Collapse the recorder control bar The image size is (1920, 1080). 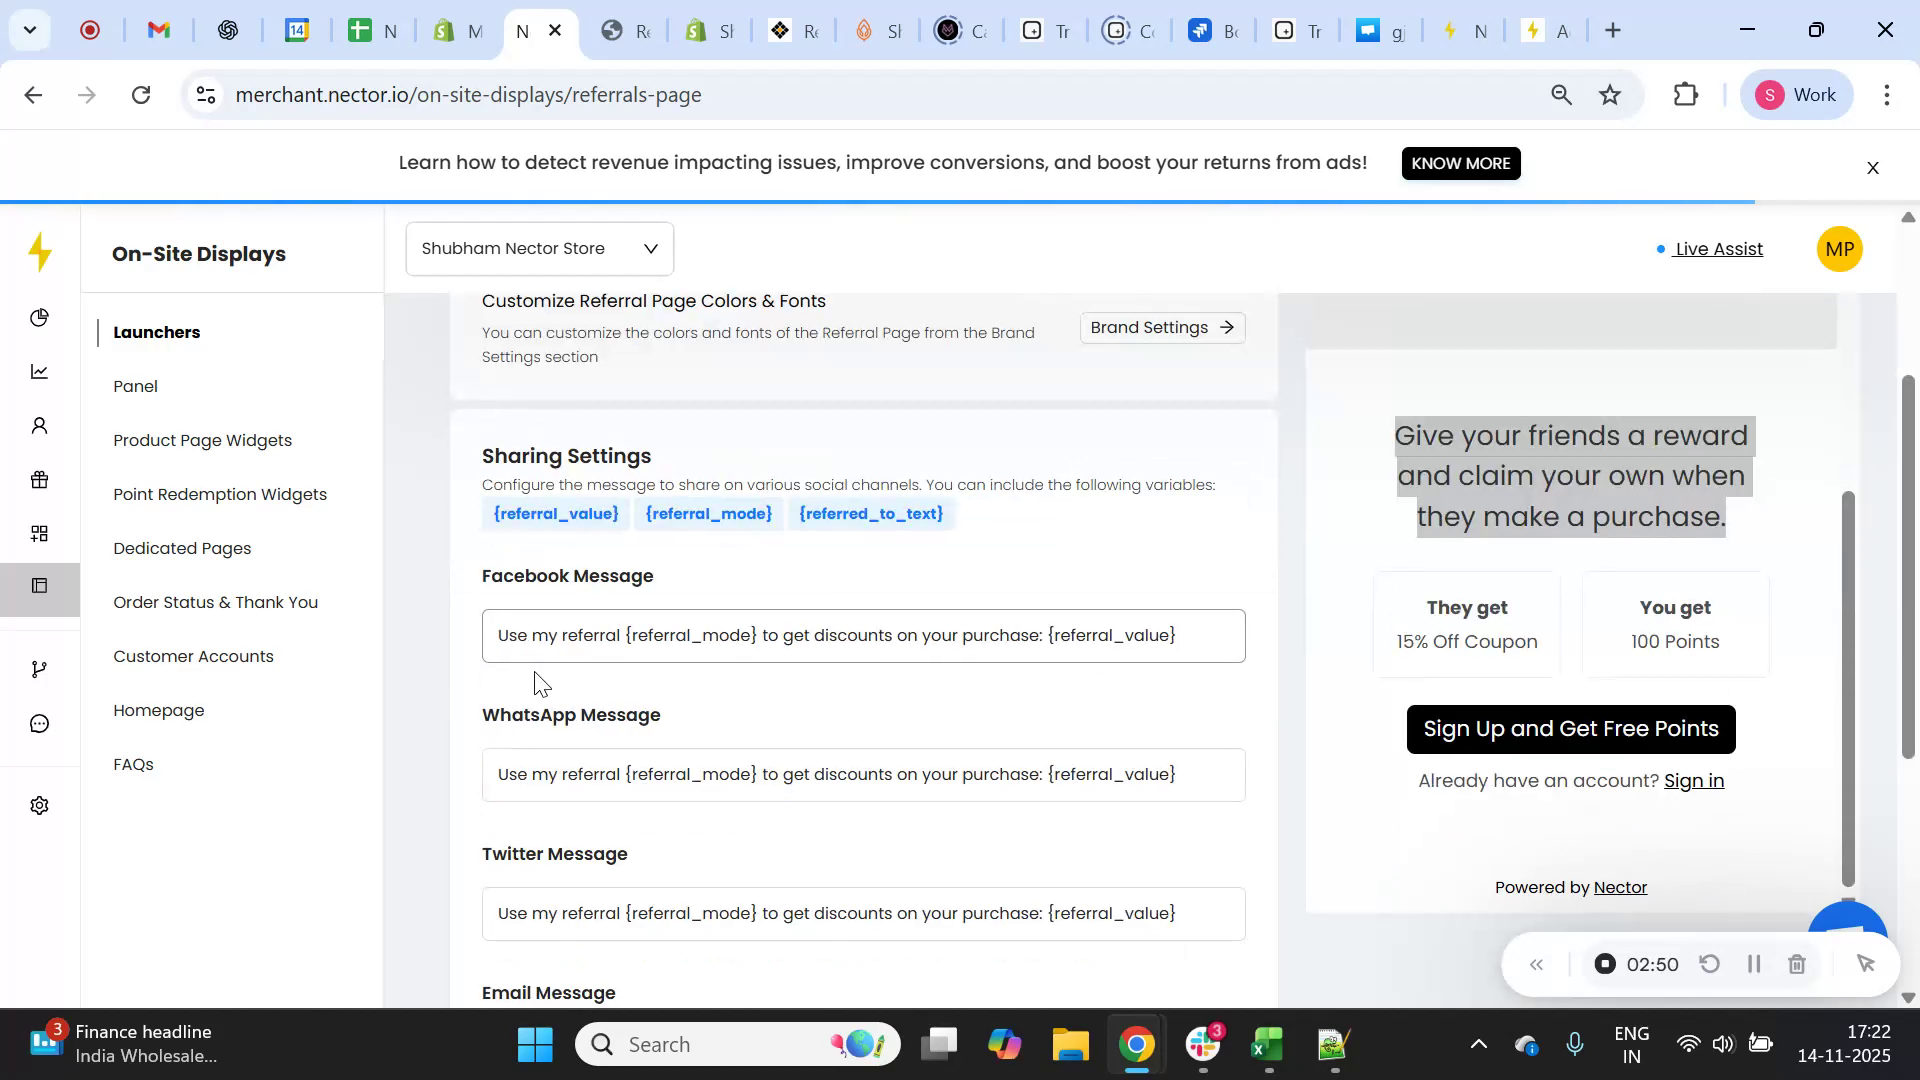pos(1537,963)
